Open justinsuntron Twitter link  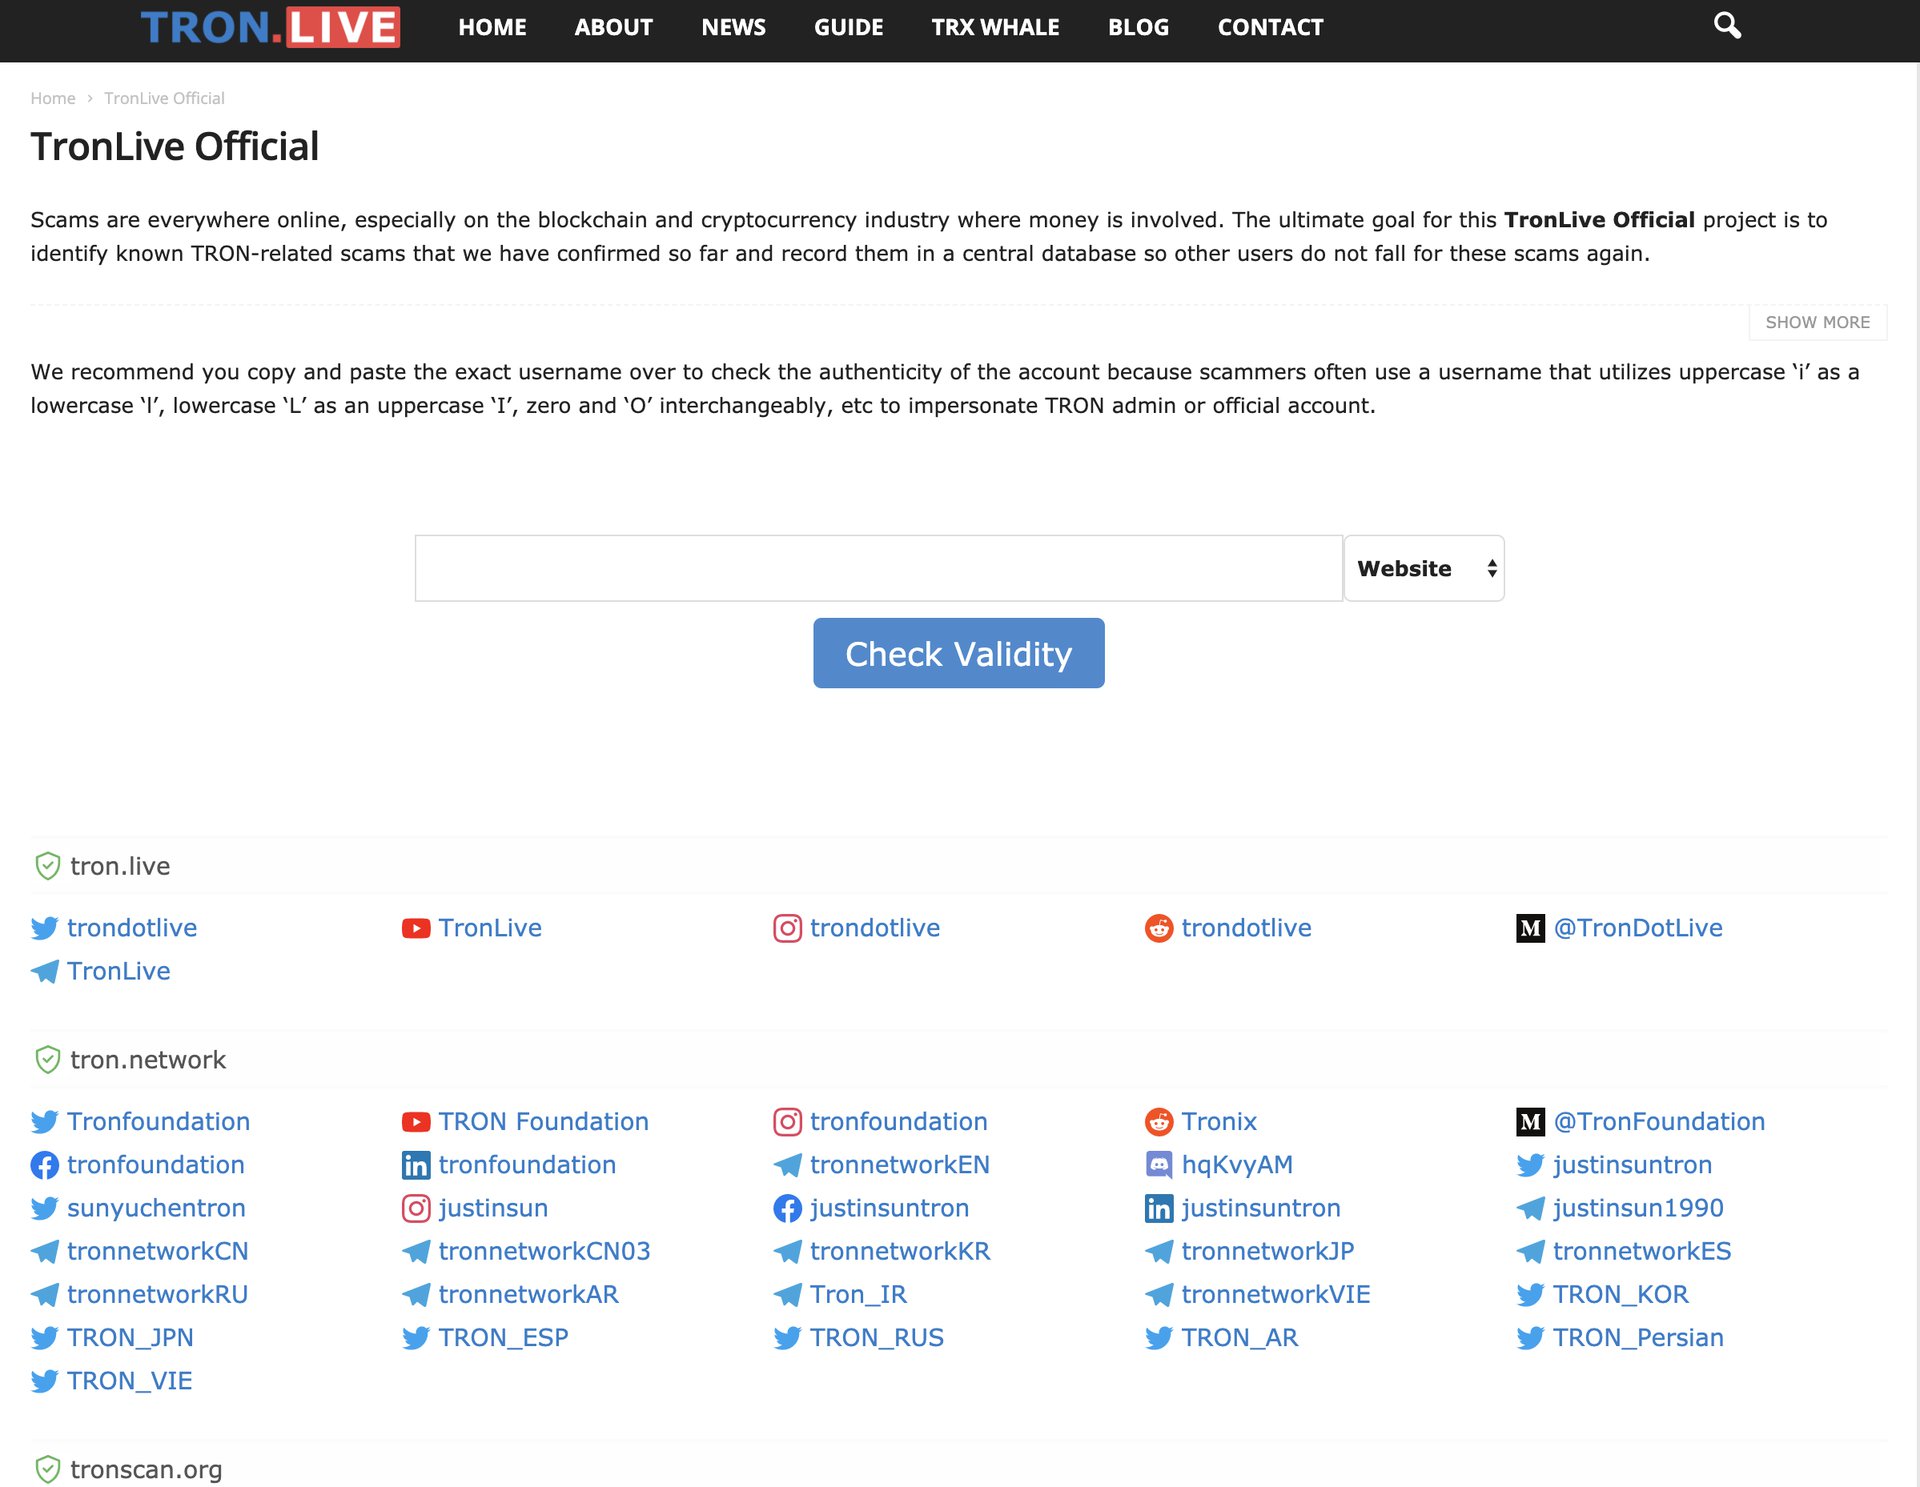coord(1632,1165)
